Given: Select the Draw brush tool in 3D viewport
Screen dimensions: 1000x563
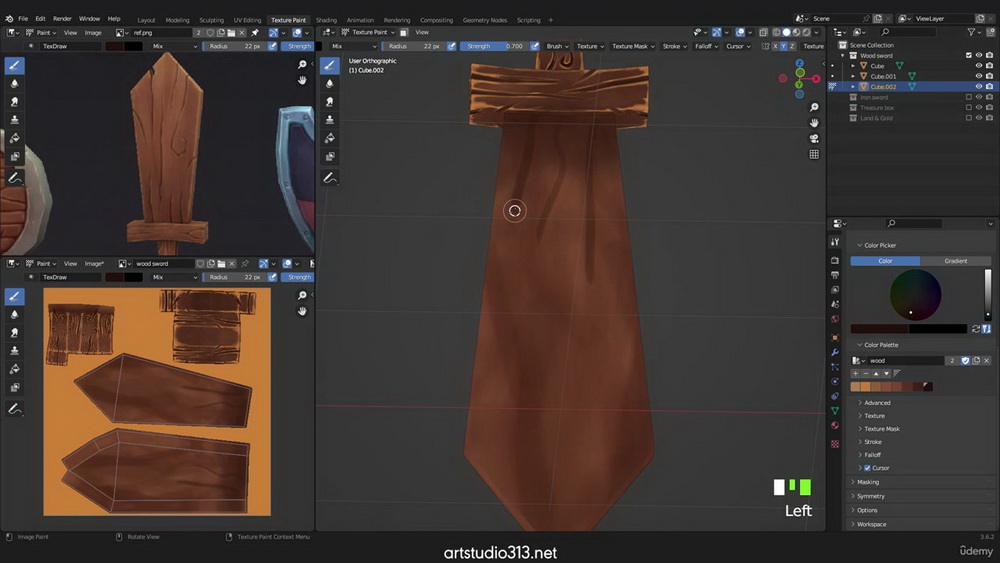Looking at the screenshot, I should click(330, 65).
